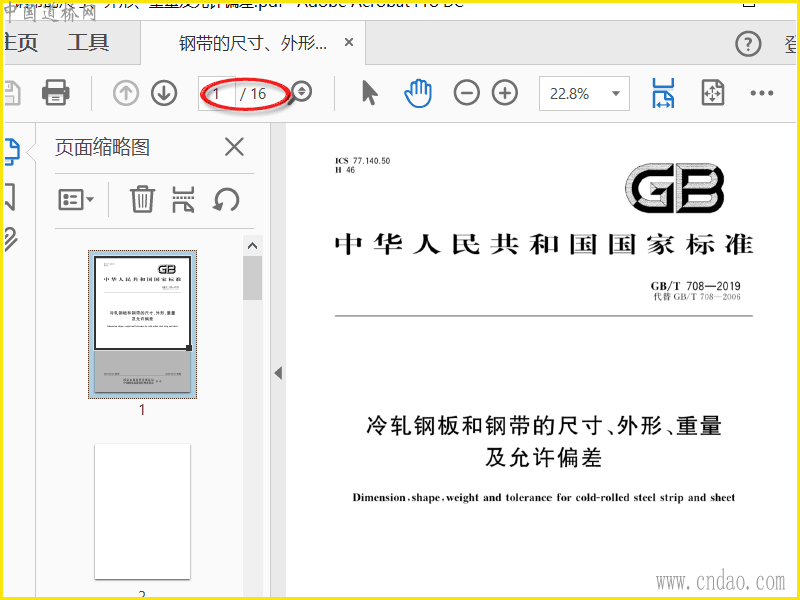The height and width of the screenshot is (600, 800).
Task: Open the 22.8% zoom level dropdown
Action: pyautogui.click(x=584, y=93)
